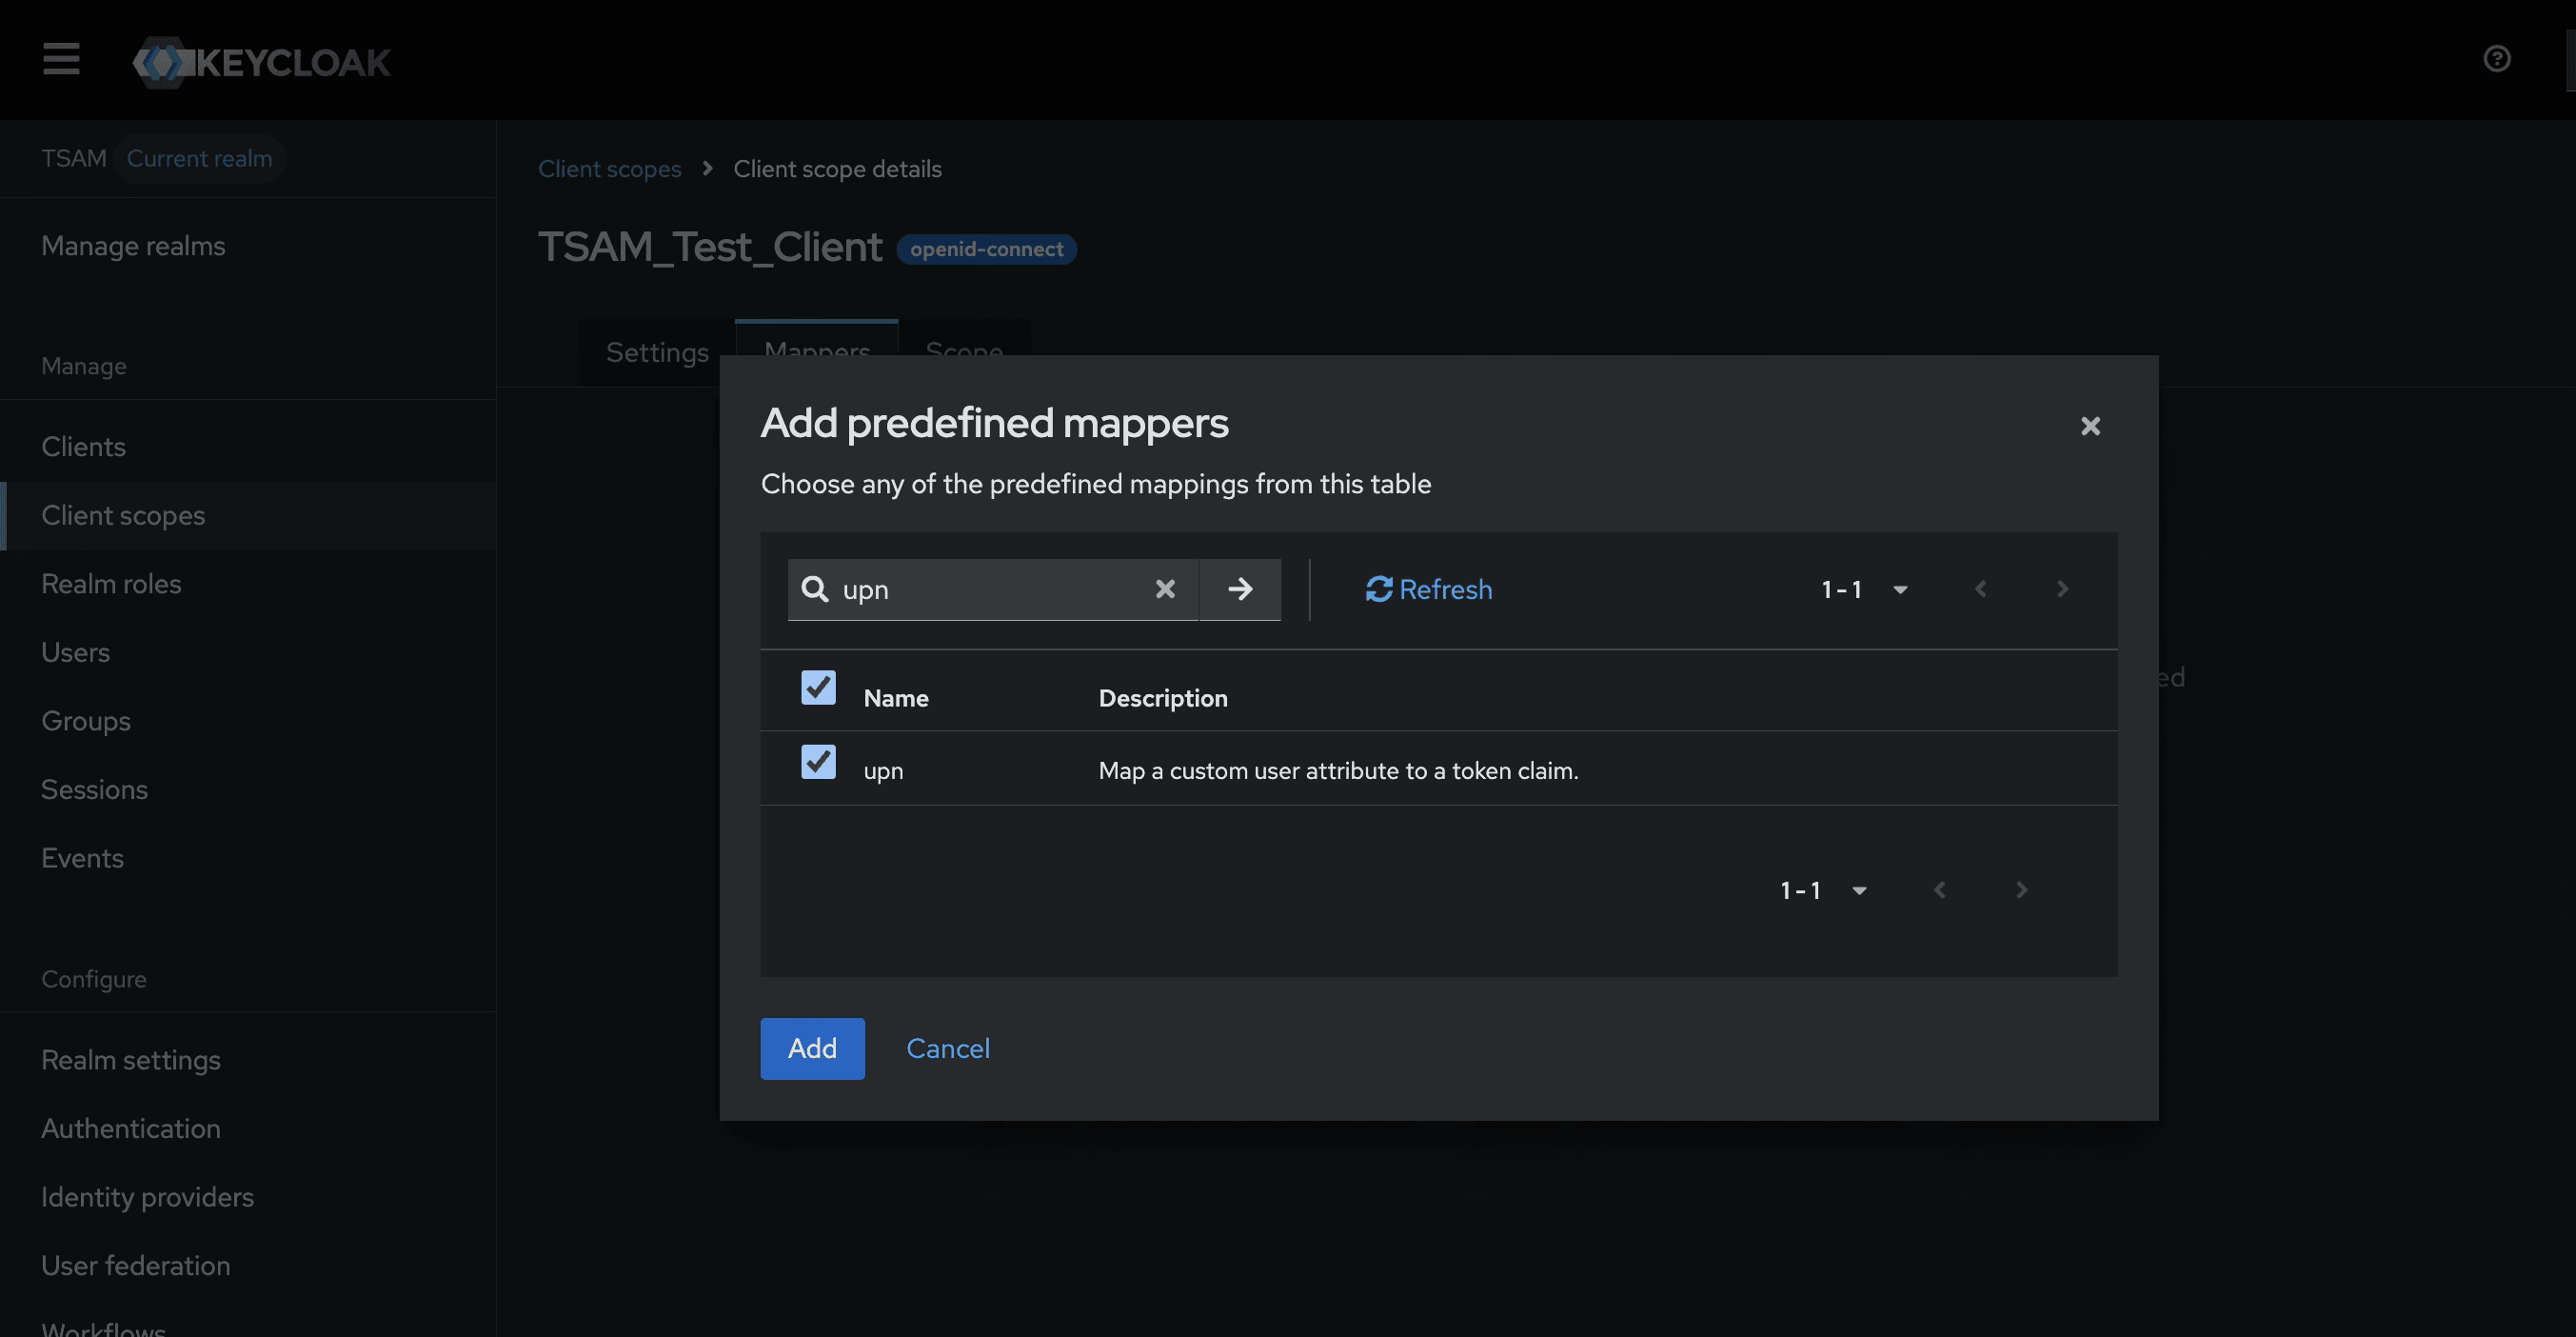Viewport: 2576px width, 1337px height.
Task: Open Manage realms in sidebar
Action: click(133, 246)
